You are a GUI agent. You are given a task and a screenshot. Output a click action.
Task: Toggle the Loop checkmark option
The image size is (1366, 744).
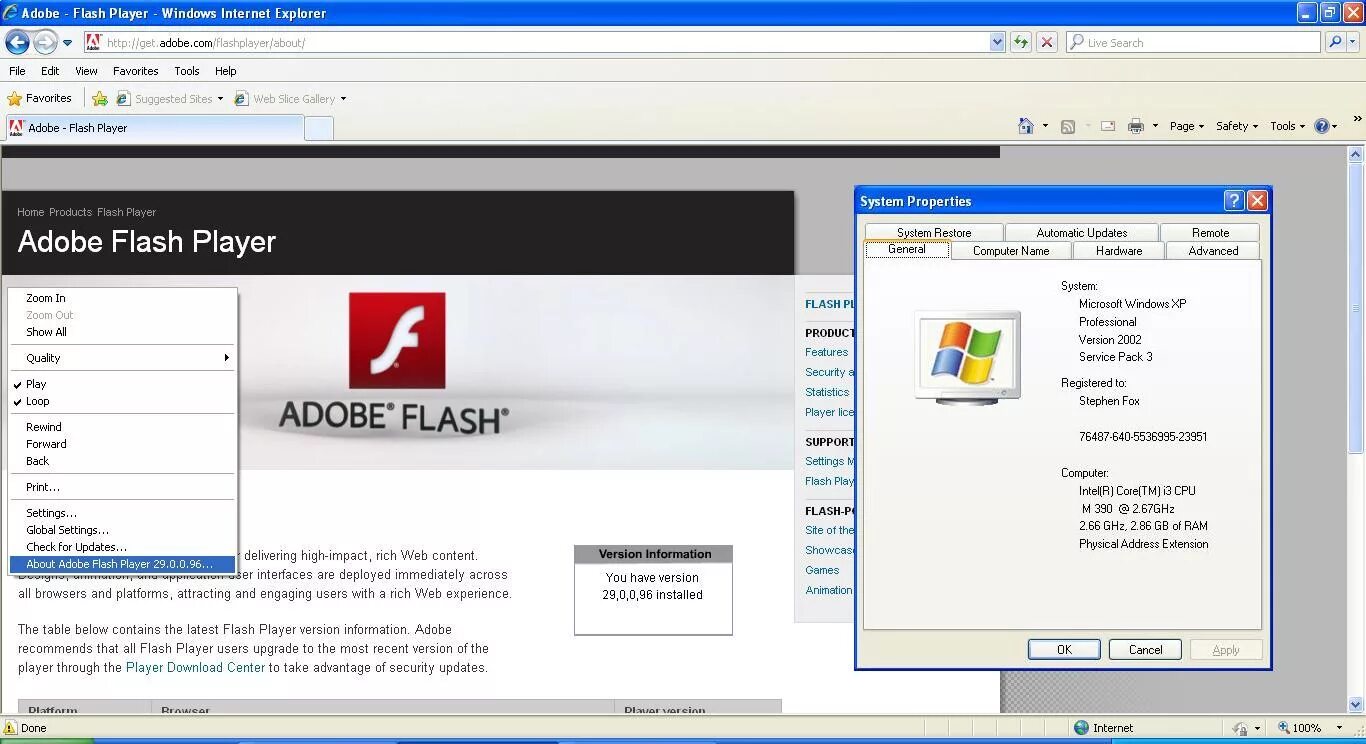[x=122, y=401]
